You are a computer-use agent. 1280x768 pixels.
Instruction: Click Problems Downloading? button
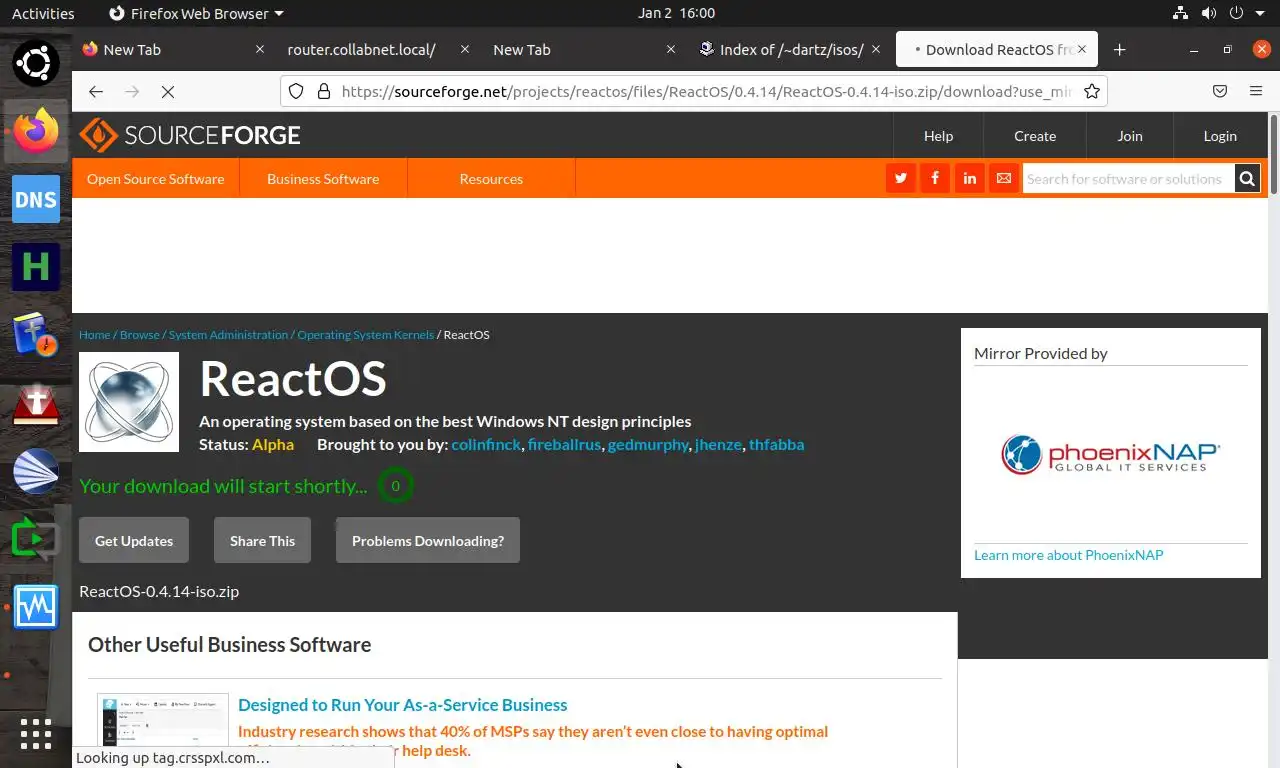click(428, 540)
